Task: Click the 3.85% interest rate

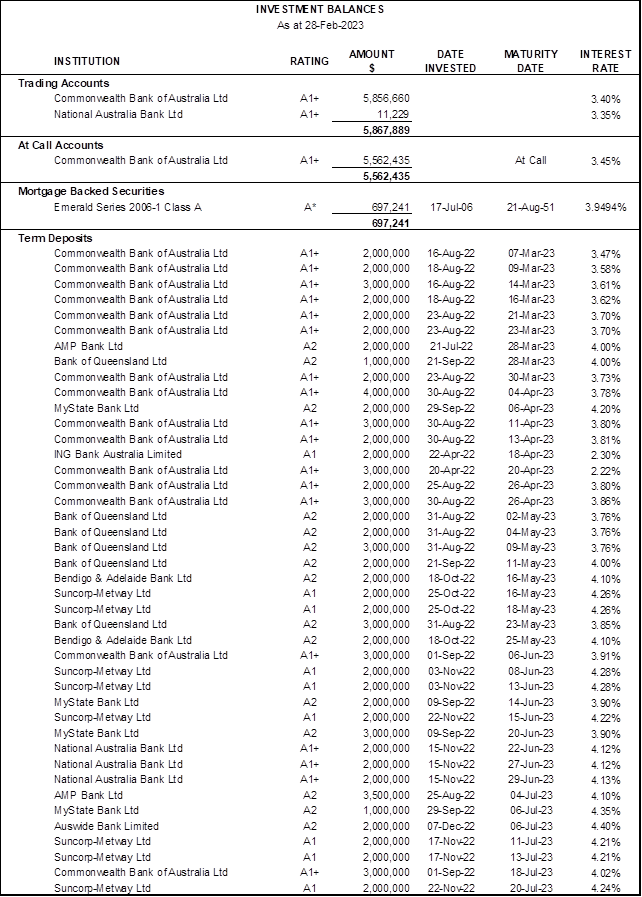Action: coord(606,626)
